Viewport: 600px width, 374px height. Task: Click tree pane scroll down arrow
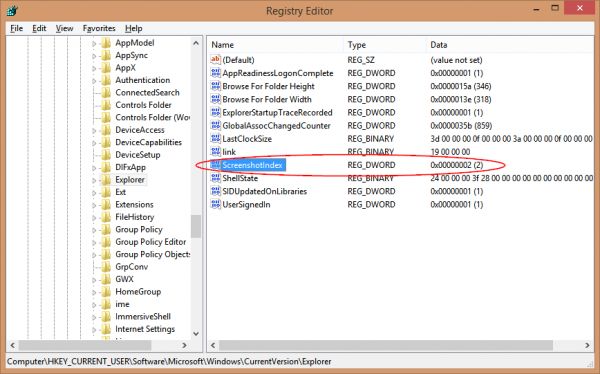pyautogui.click(x=196, y=333)
